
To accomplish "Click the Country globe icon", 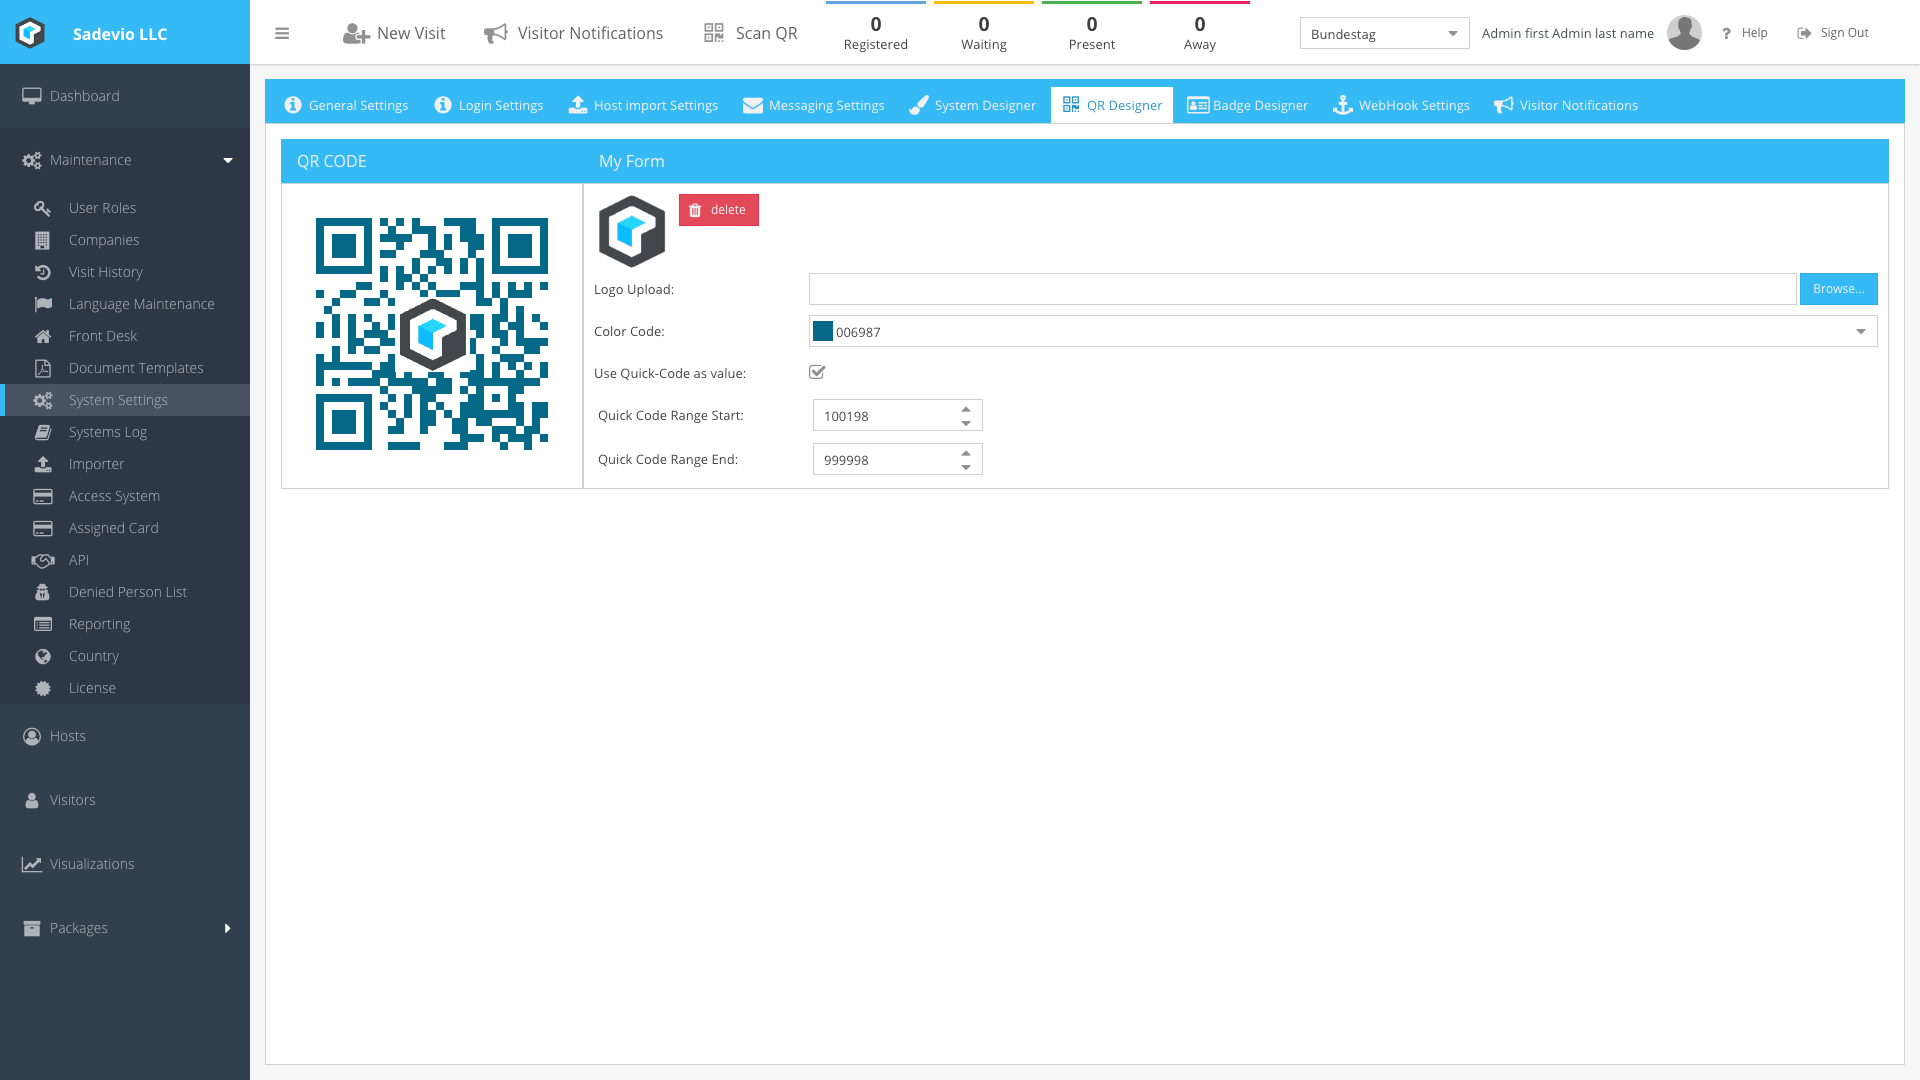I will 43,656.
